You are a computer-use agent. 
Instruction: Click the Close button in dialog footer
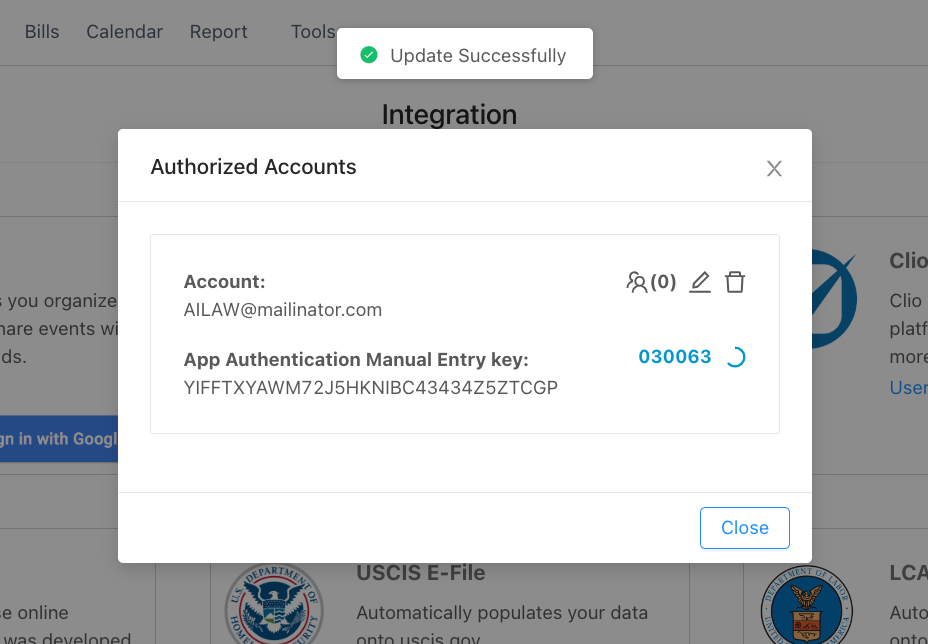pos(745,528)
